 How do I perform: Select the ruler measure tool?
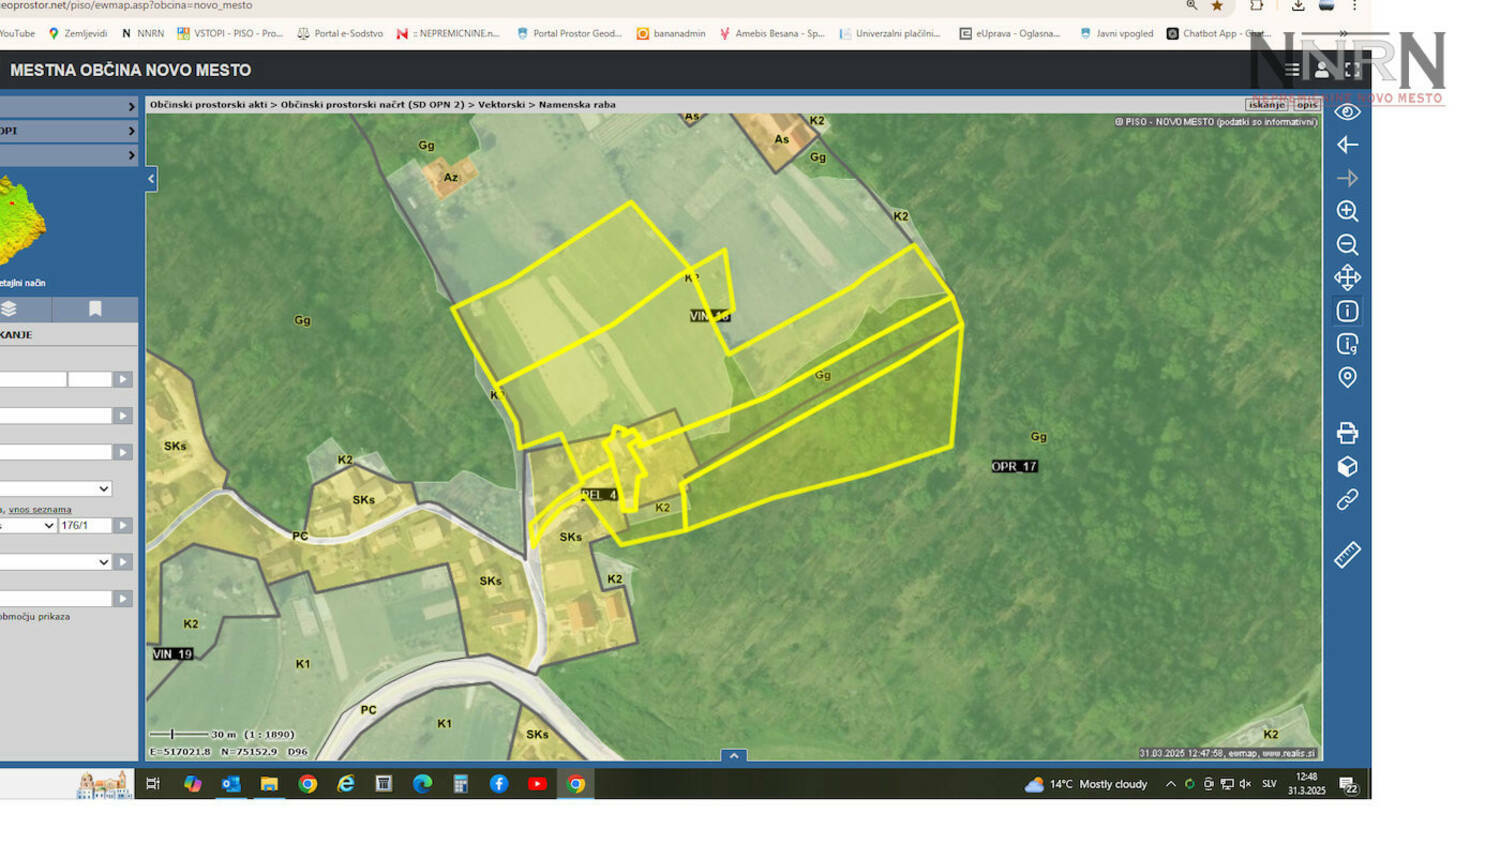pyautogui.click(x=1347, y=555)
